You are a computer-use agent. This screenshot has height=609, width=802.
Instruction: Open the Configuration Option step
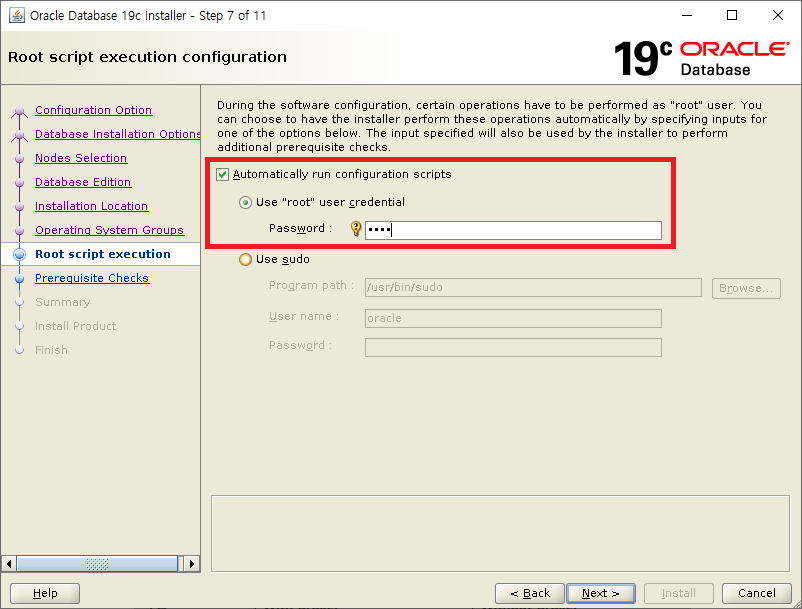click(x=94, y=110)
